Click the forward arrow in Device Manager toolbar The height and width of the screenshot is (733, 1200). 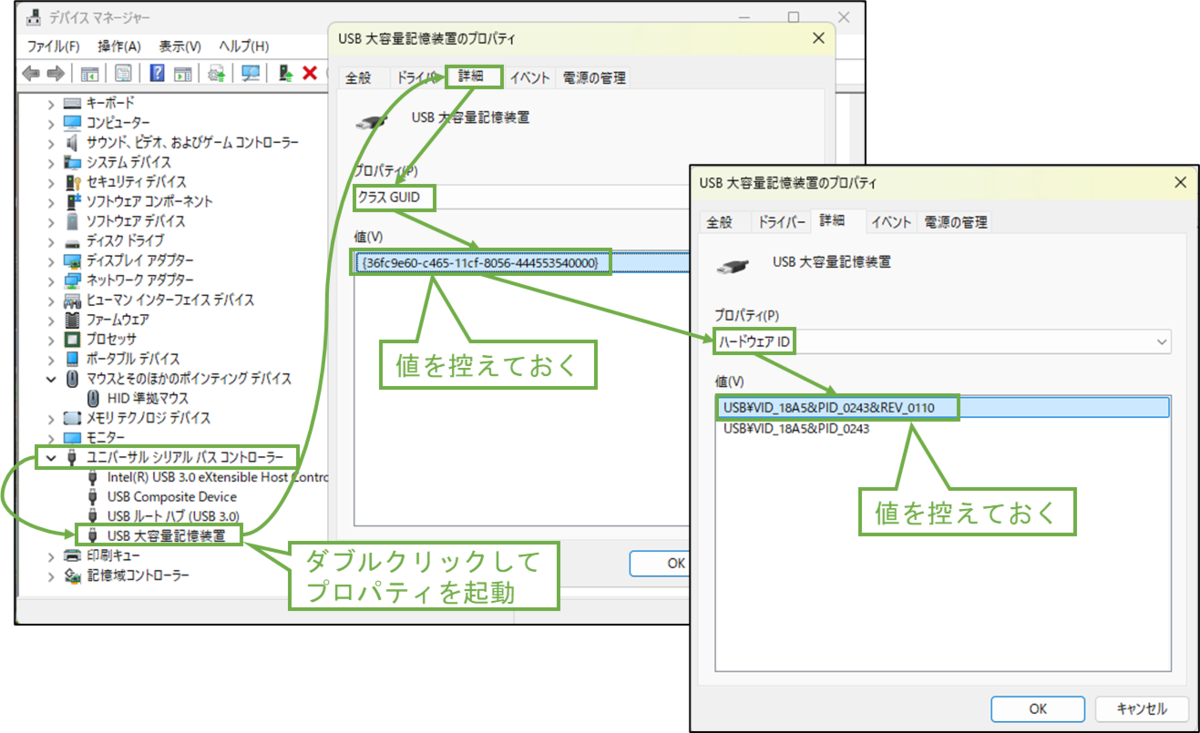tap(55, 72)
